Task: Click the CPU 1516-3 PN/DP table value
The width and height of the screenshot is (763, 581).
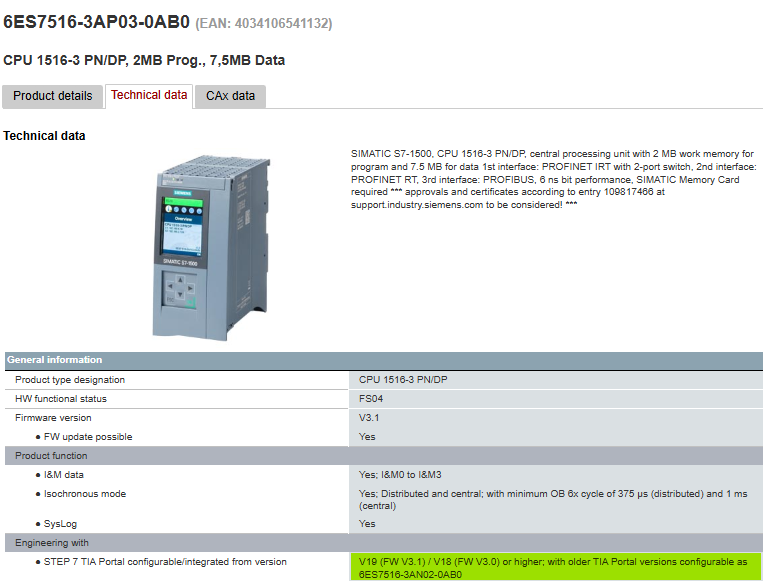Action: 403,380
